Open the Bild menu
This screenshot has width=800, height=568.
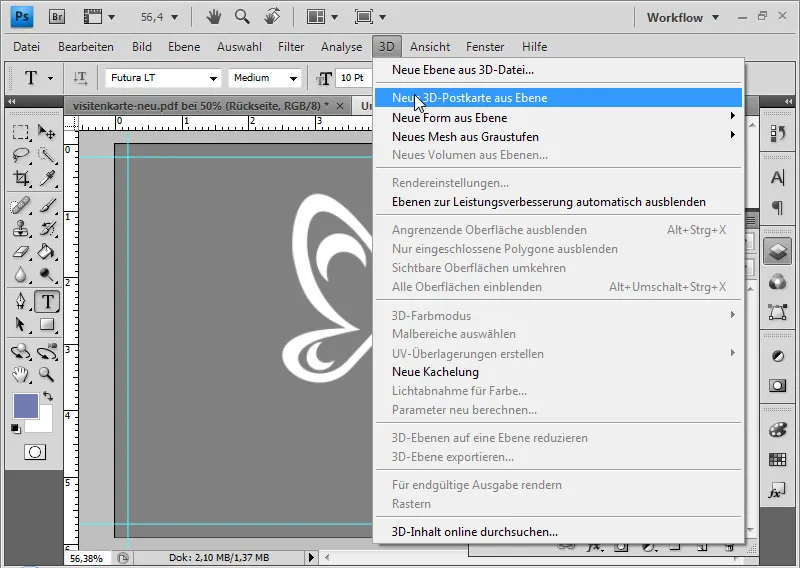pyautogui.click(x=141, y=46)
